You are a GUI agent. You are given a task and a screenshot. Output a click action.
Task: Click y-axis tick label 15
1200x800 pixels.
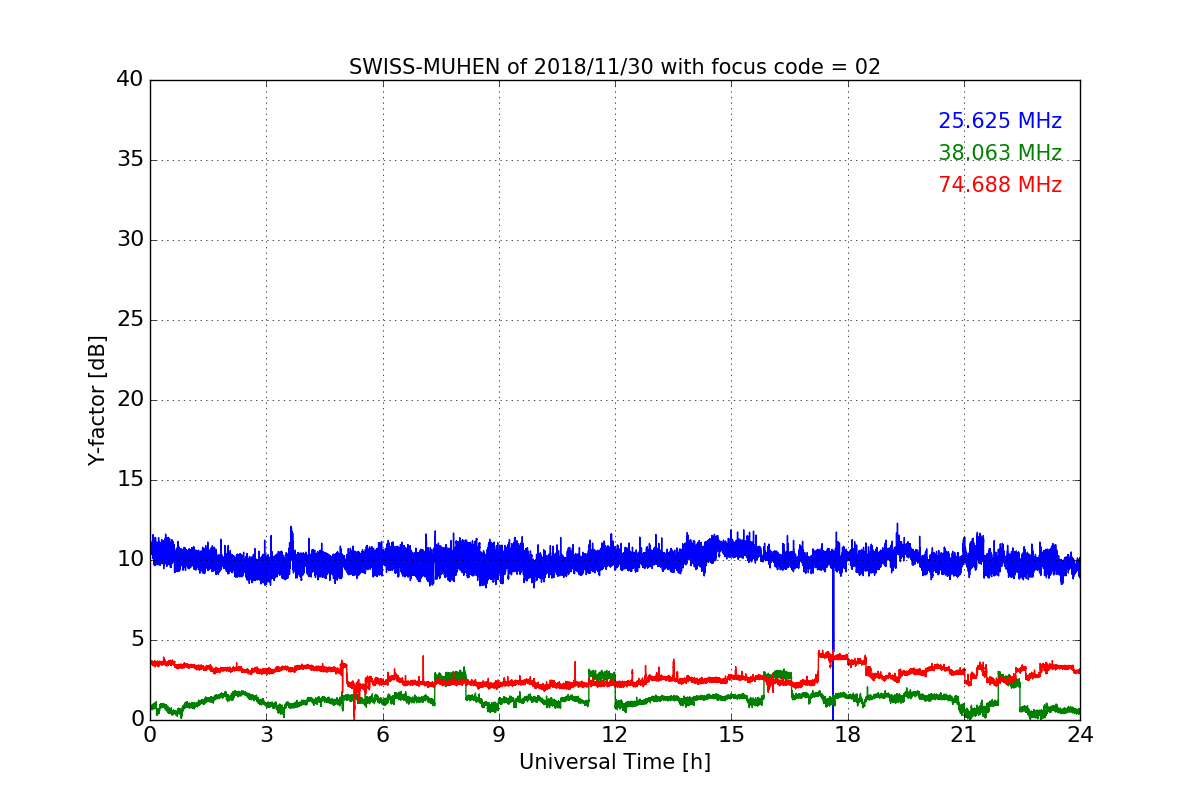coord(130,479)
